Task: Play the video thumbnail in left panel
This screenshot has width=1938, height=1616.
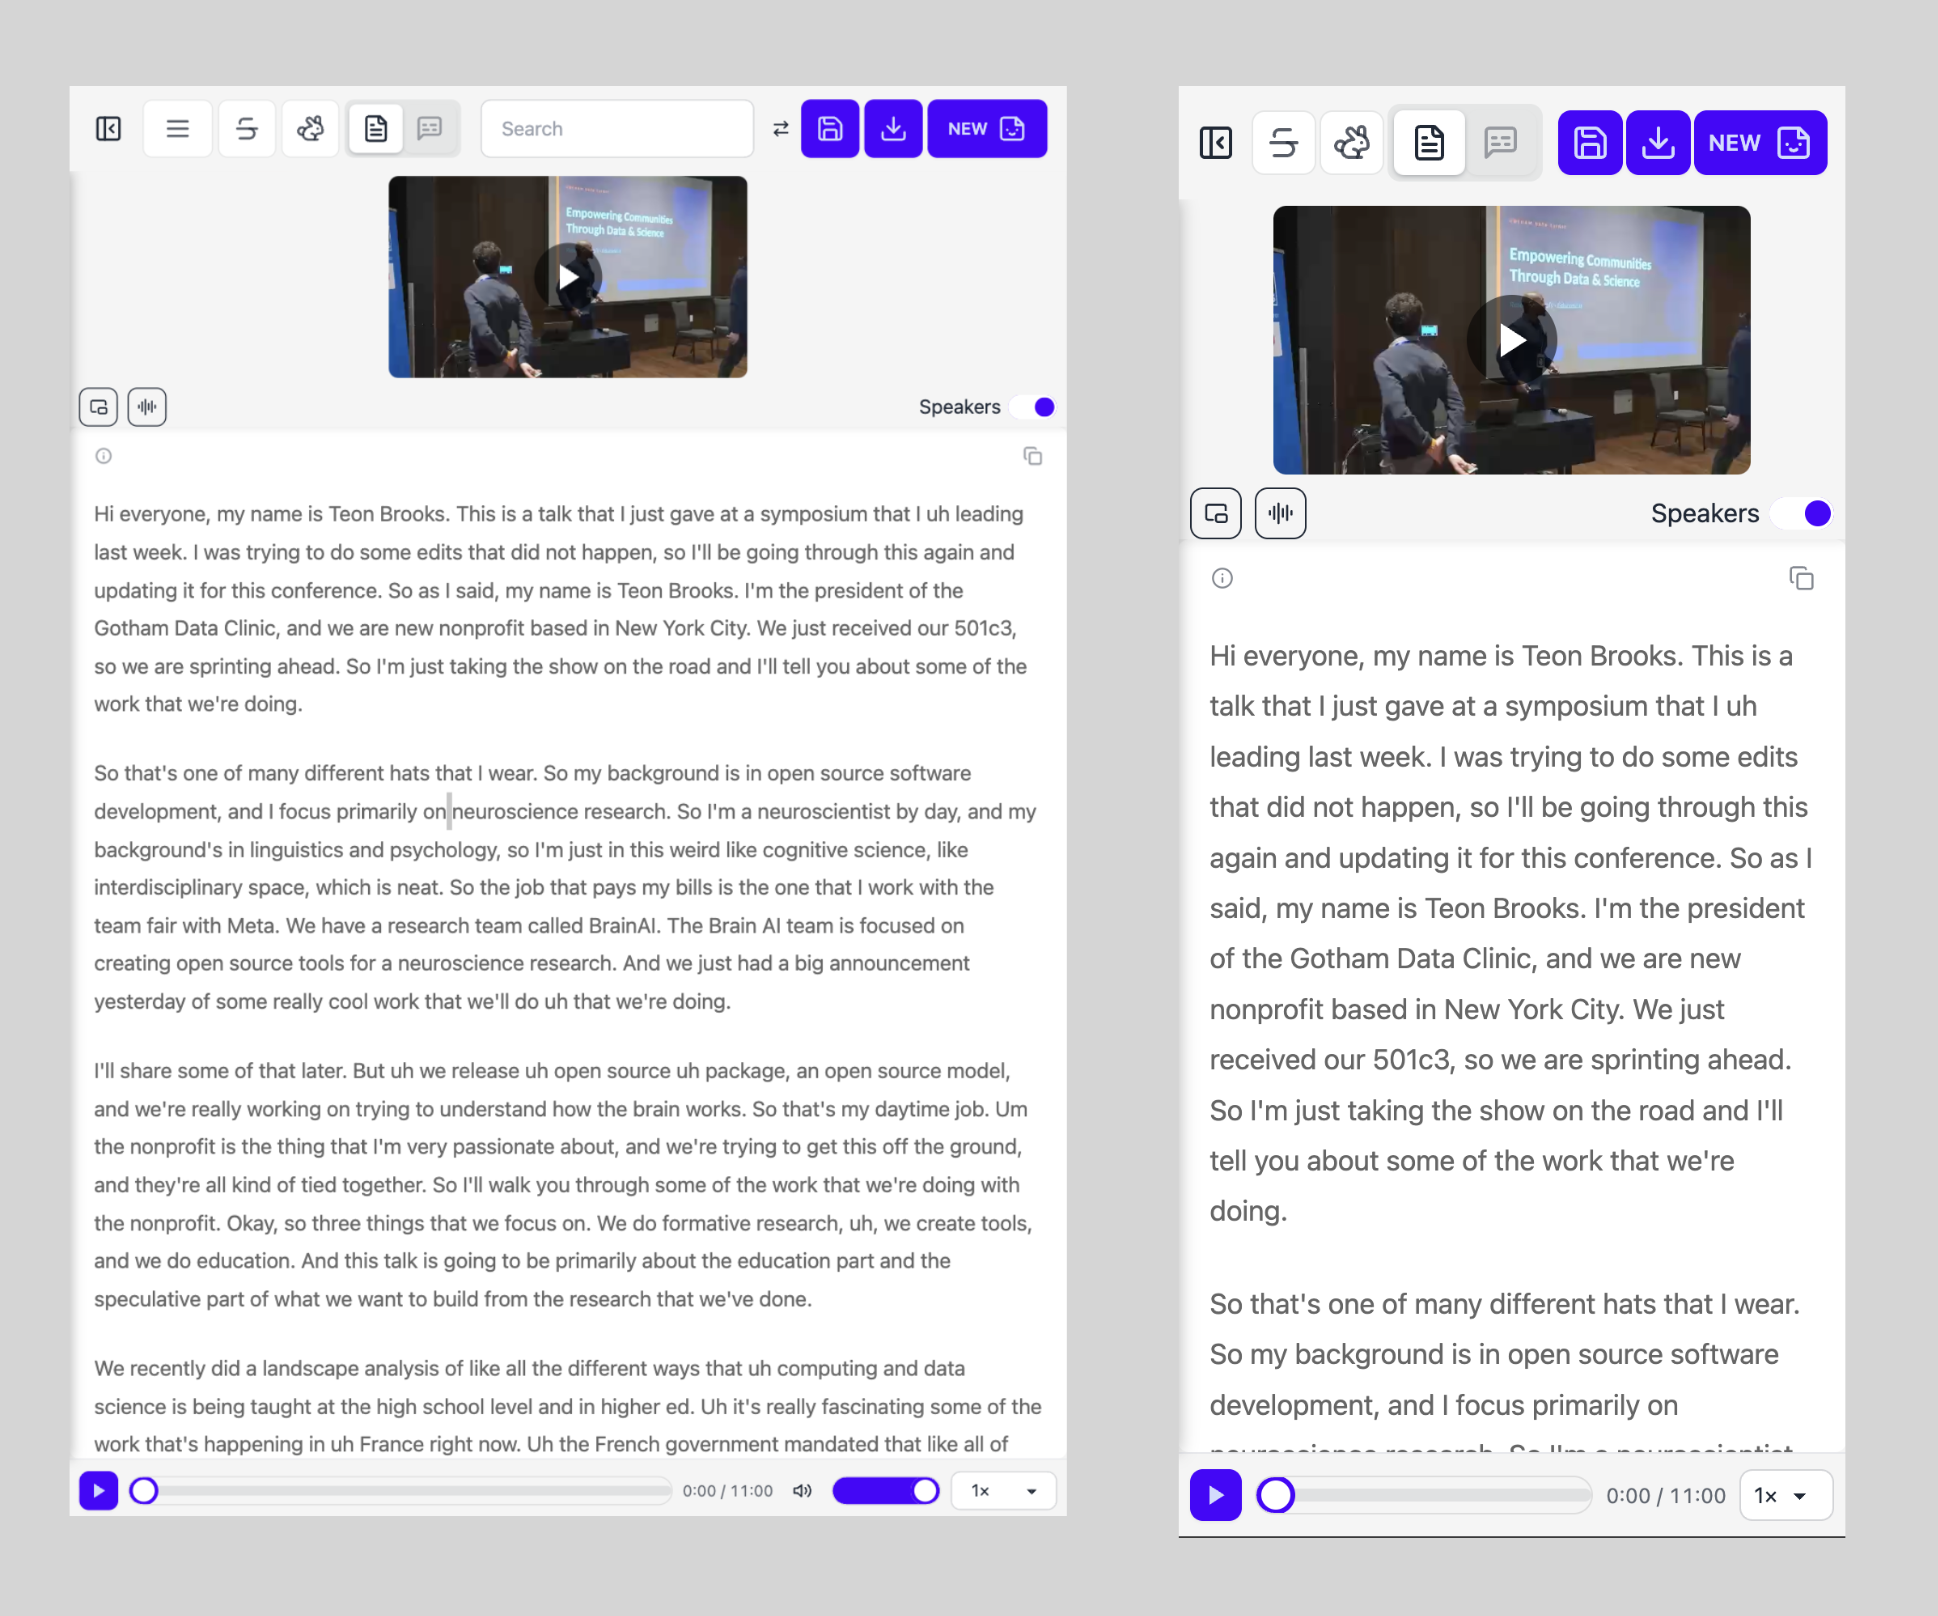Action: tap(568, 277)
